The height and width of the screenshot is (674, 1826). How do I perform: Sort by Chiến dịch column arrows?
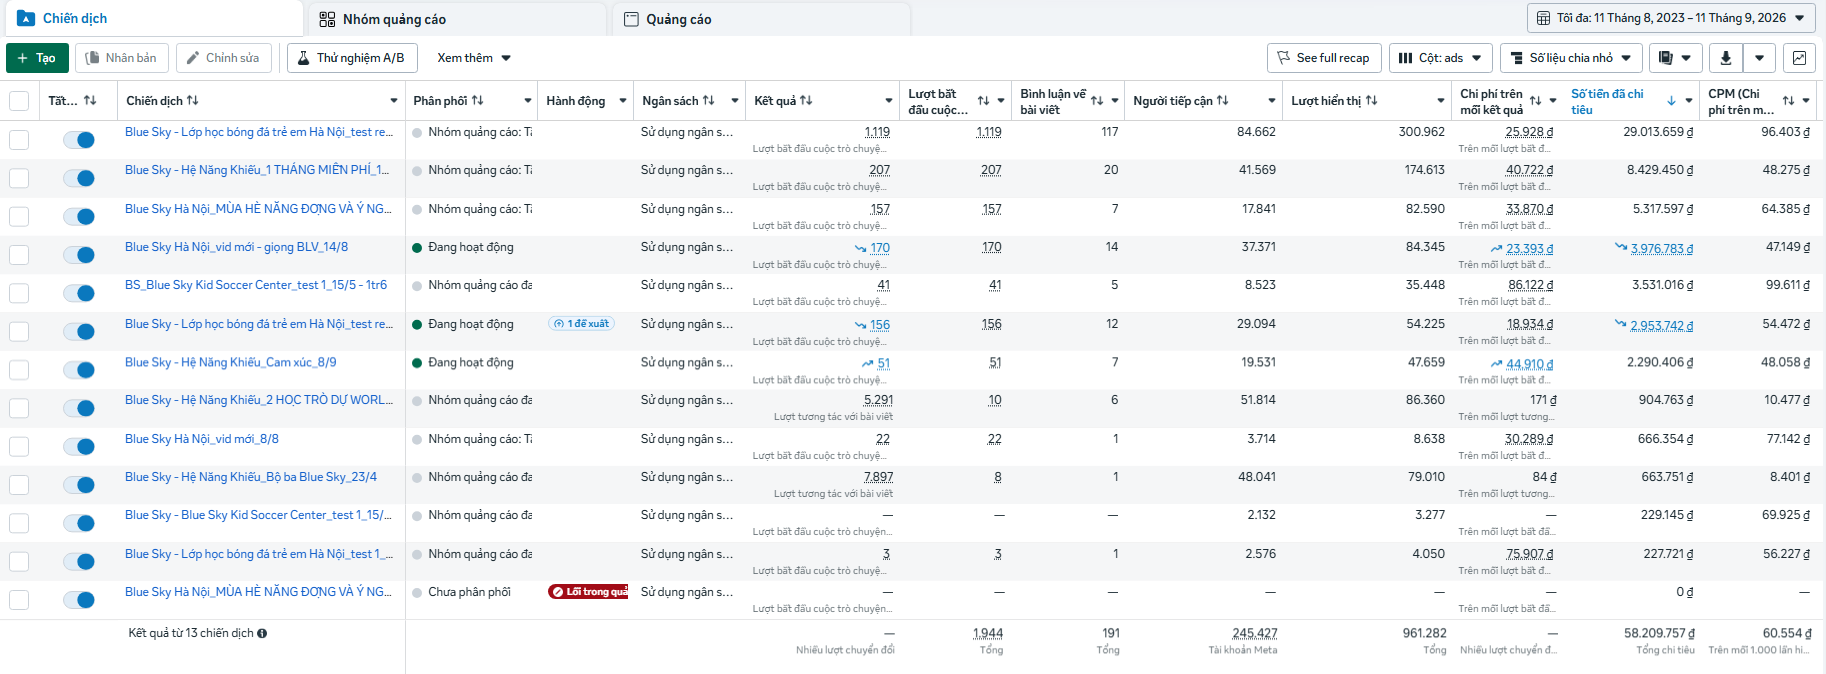192,100
